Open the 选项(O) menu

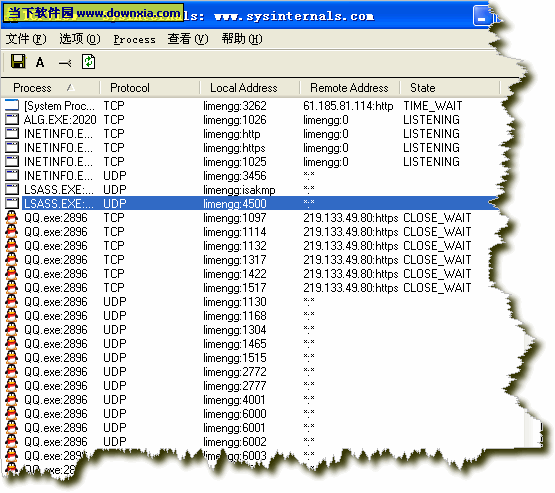click(x=80, y=39)
